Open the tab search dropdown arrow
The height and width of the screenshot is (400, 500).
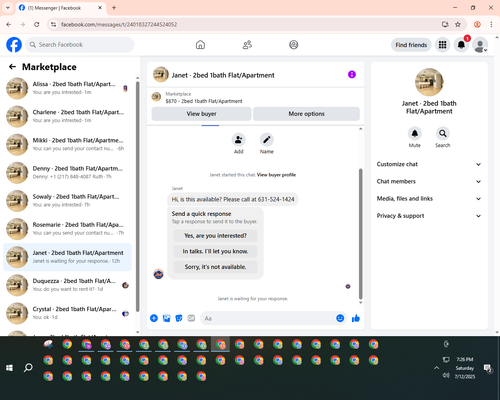[8, 8]
